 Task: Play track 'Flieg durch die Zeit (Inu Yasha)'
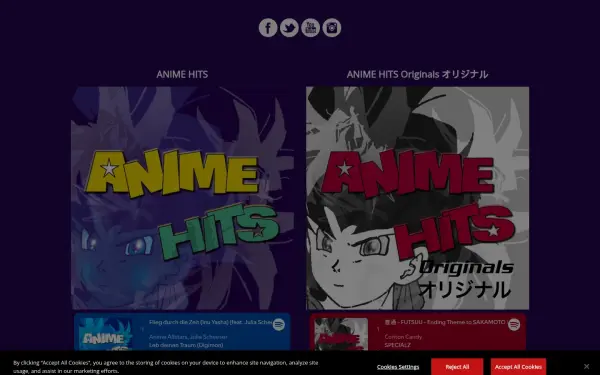coord(210,322)
